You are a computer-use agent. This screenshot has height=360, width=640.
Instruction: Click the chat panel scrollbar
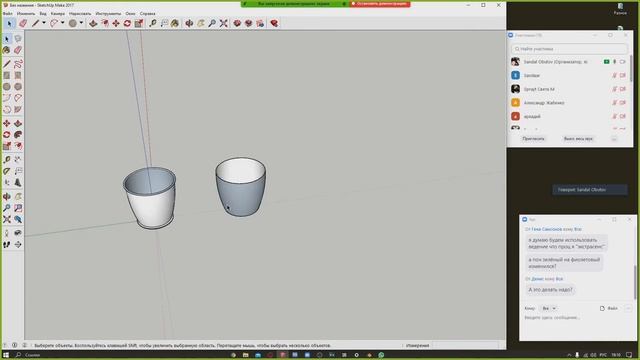point(635,282)
